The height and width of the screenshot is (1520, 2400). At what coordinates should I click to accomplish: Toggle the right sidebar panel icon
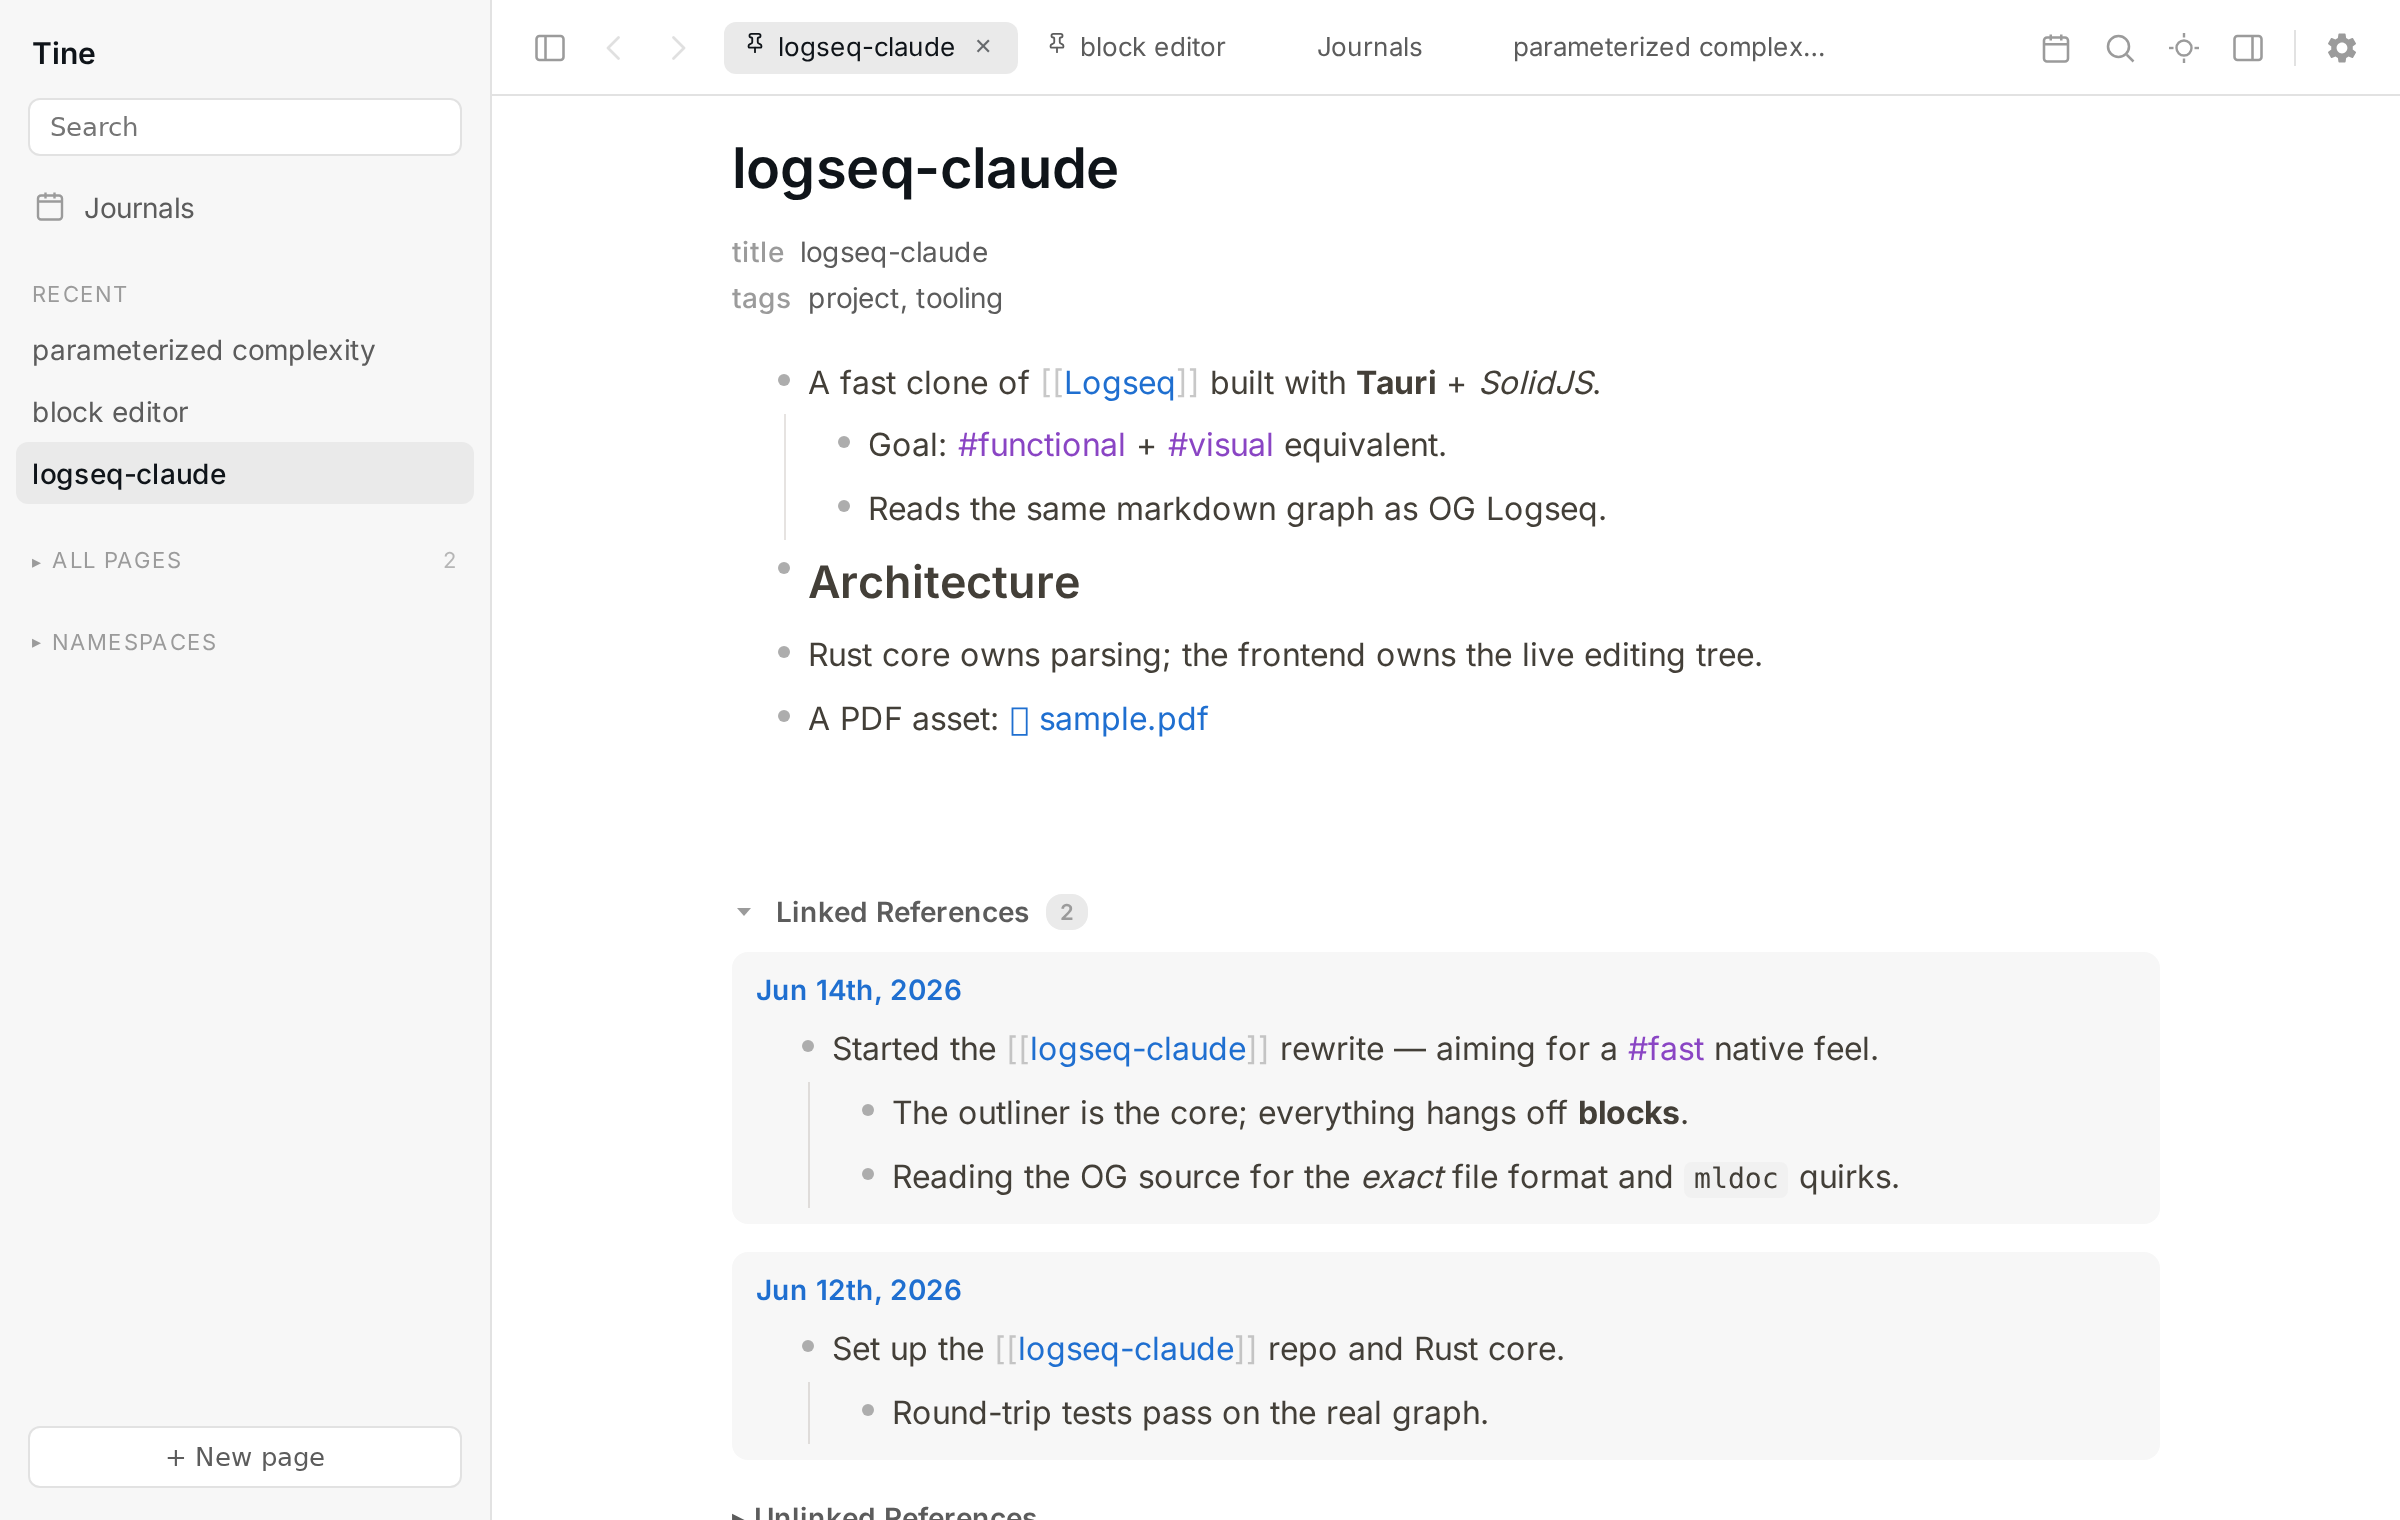pyautogui.click(x=2248, y=48)
